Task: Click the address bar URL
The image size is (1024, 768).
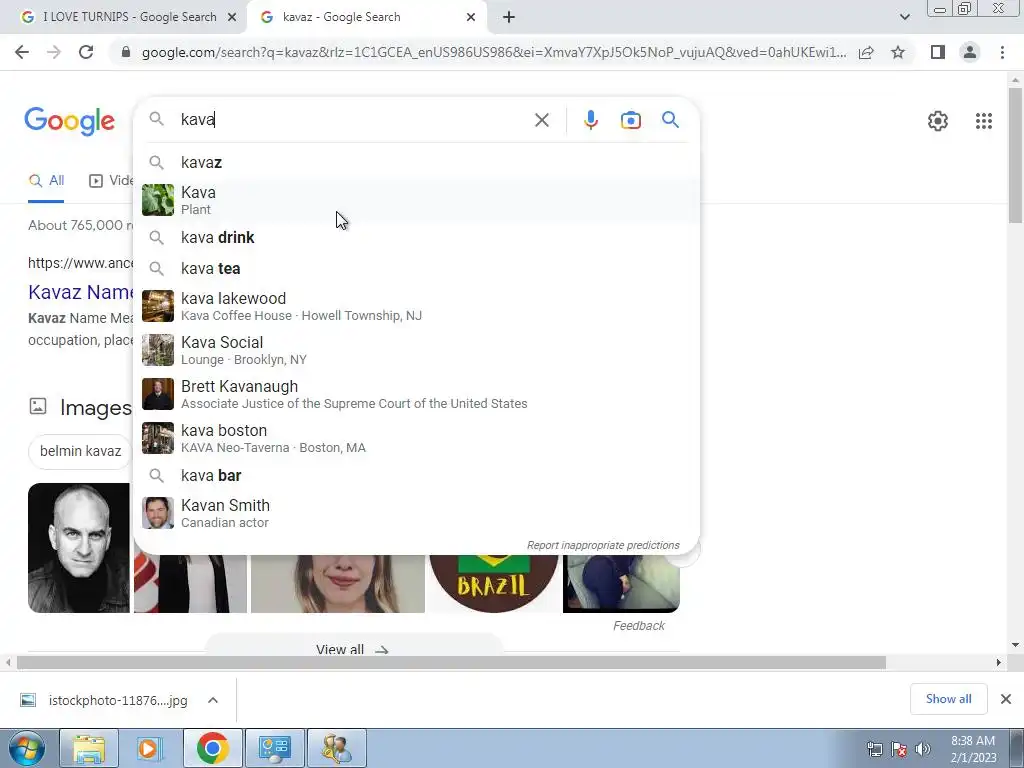Action: (494, 52)
